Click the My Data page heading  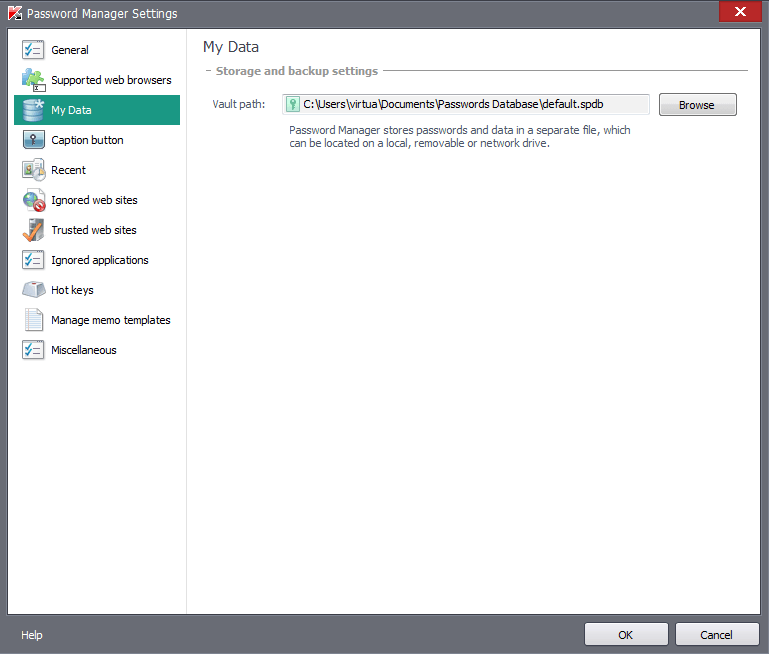[231, 47]
